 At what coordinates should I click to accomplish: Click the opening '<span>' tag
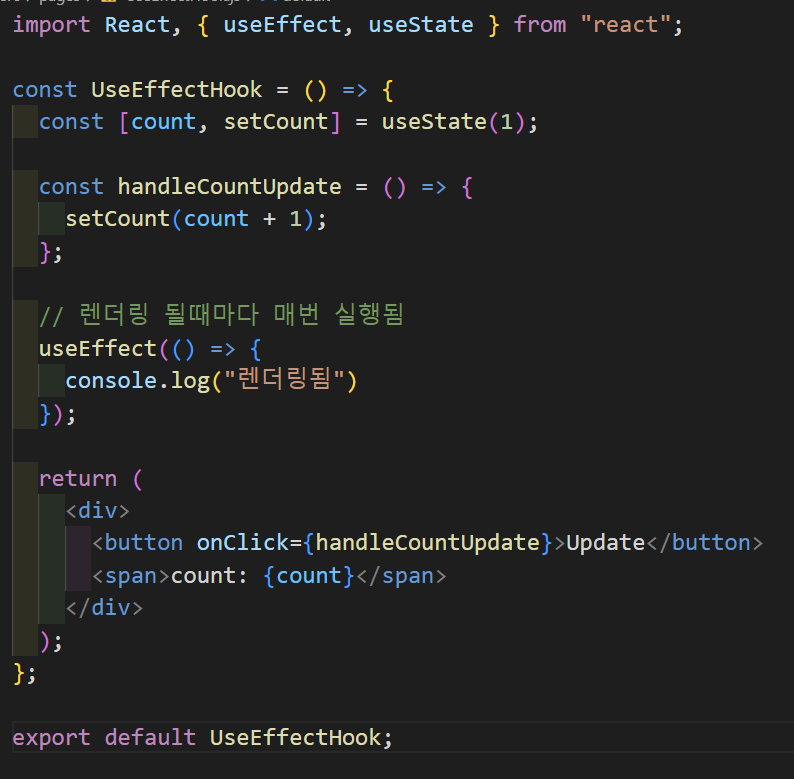131,576
